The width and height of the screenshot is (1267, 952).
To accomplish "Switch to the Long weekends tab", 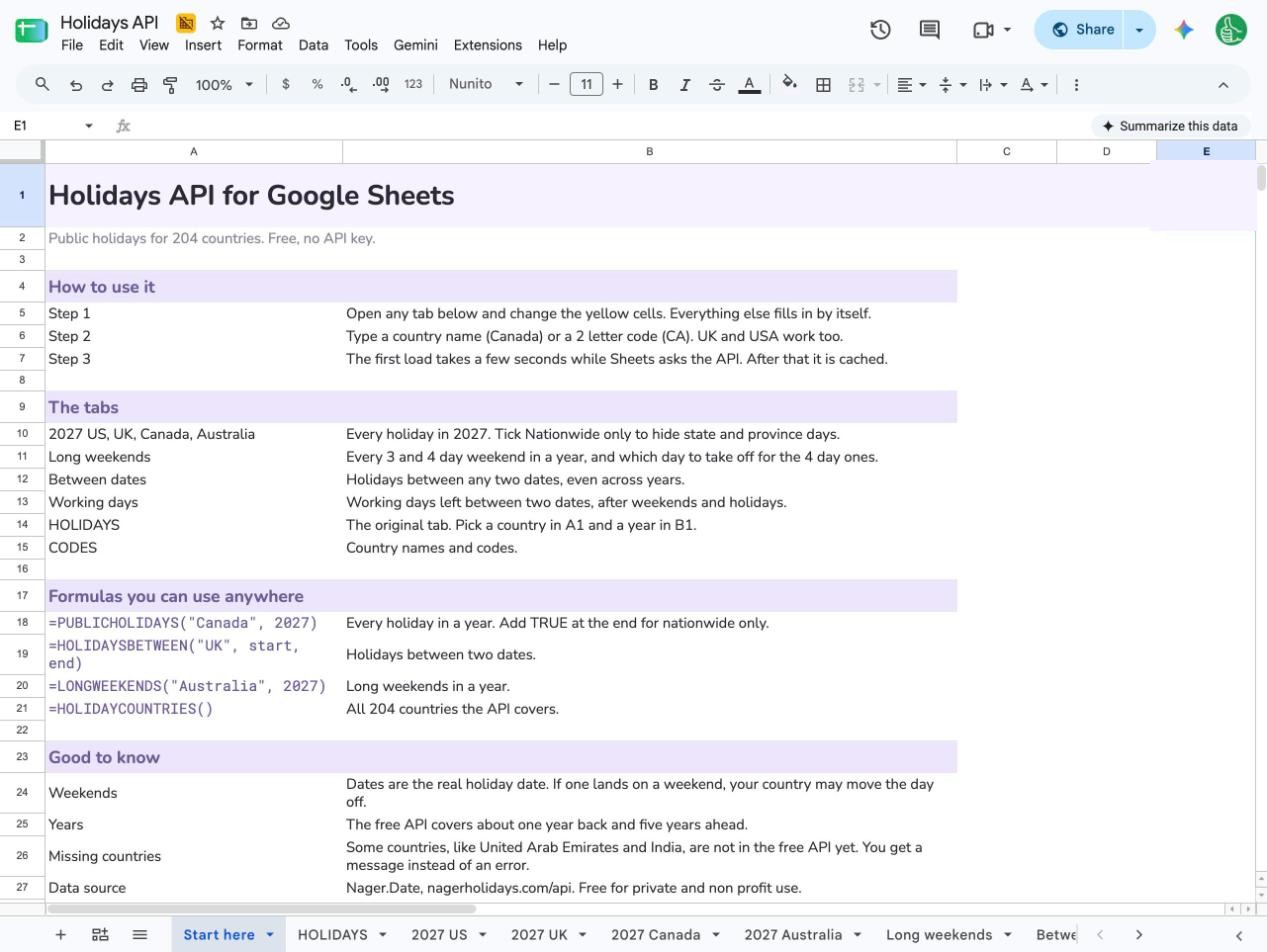I will tap(939, 934).
